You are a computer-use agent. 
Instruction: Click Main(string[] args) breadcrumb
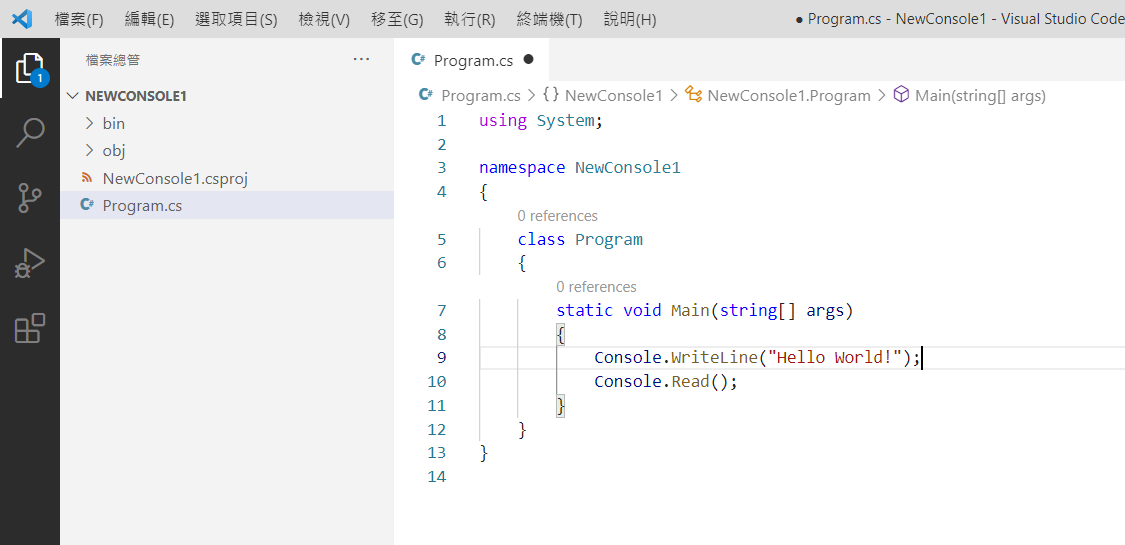tap(980, 95)
